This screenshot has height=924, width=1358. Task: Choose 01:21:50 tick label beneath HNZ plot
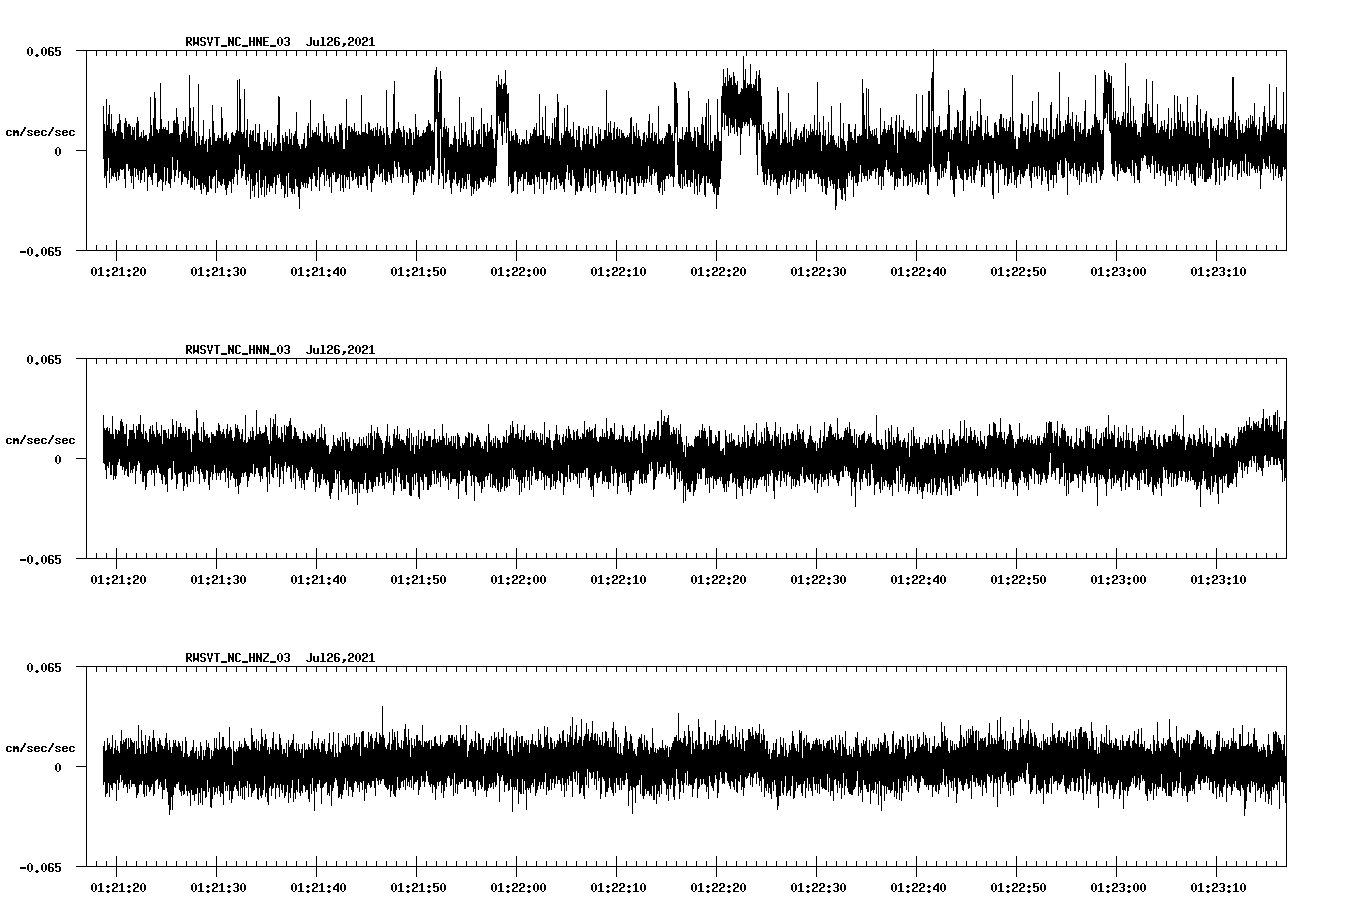[x=418, y=888]
